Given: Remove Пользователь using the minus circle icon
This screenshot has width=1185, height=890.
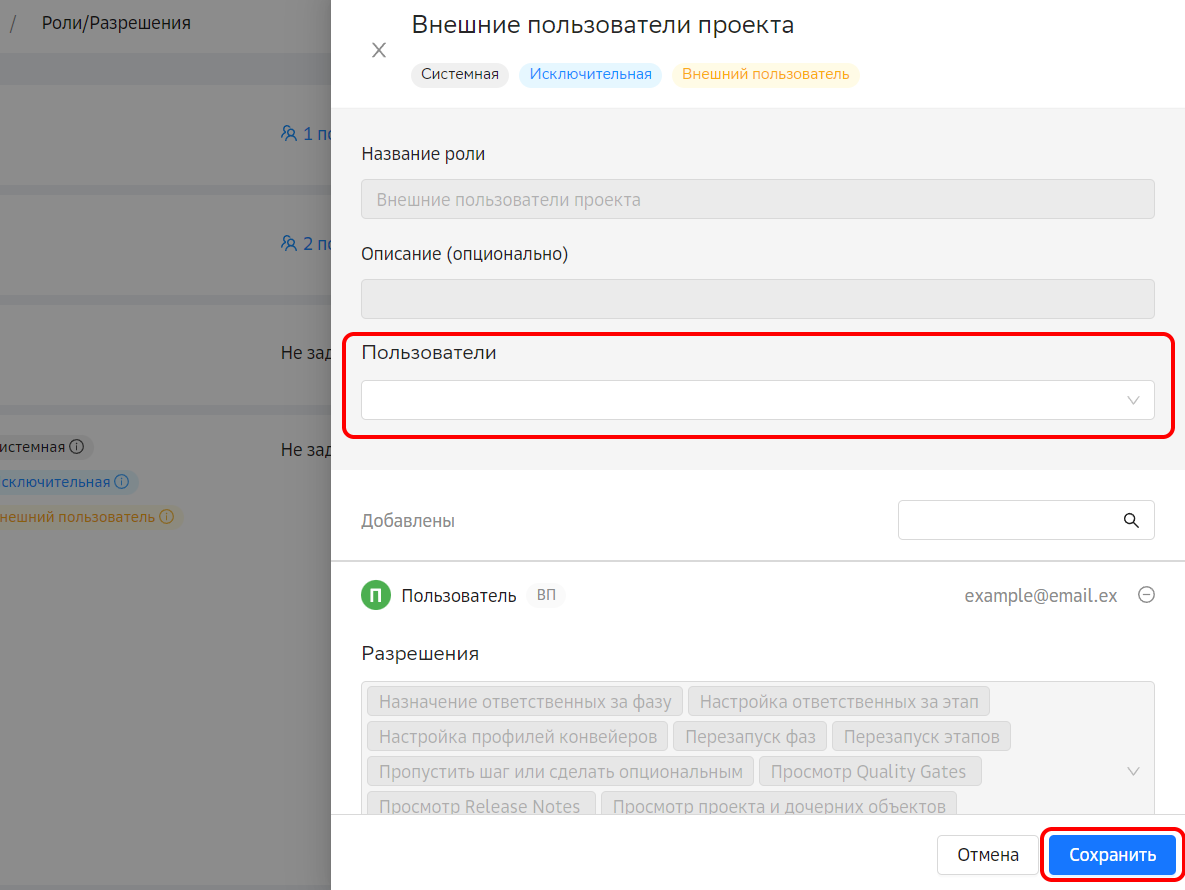Looking at the screenshot, I should coord(1146,595).
